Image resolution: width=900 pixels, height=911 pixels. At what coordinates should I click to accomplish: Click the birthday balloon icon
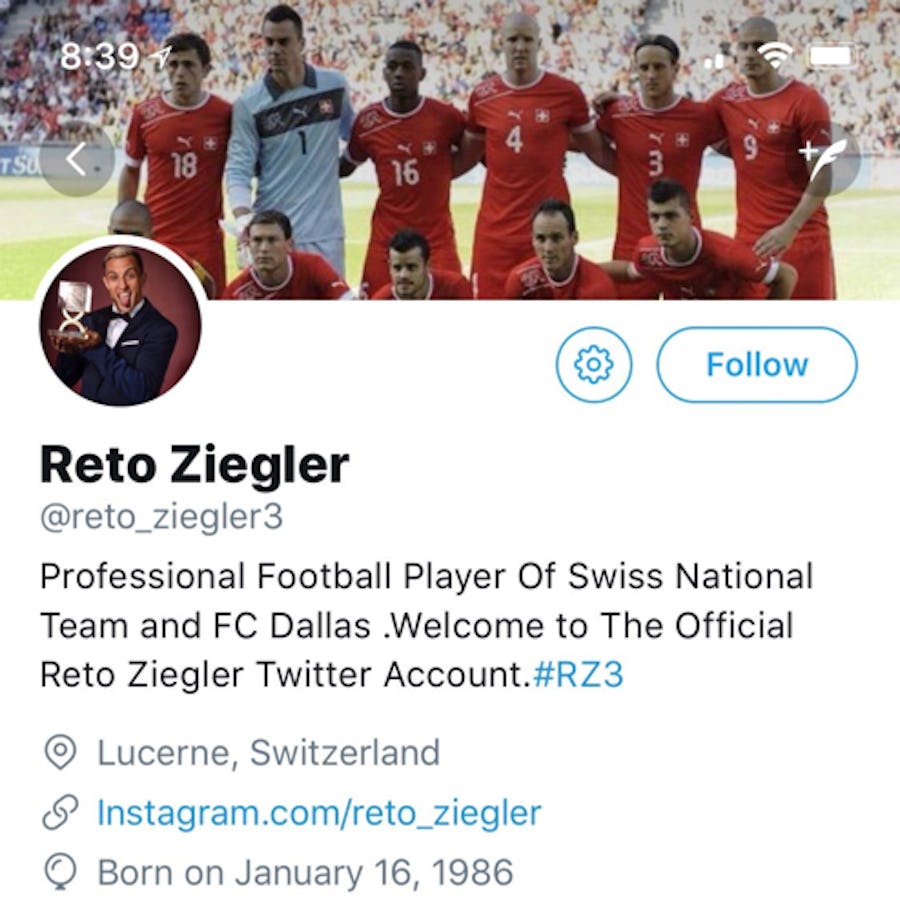(x=62, y=873)
